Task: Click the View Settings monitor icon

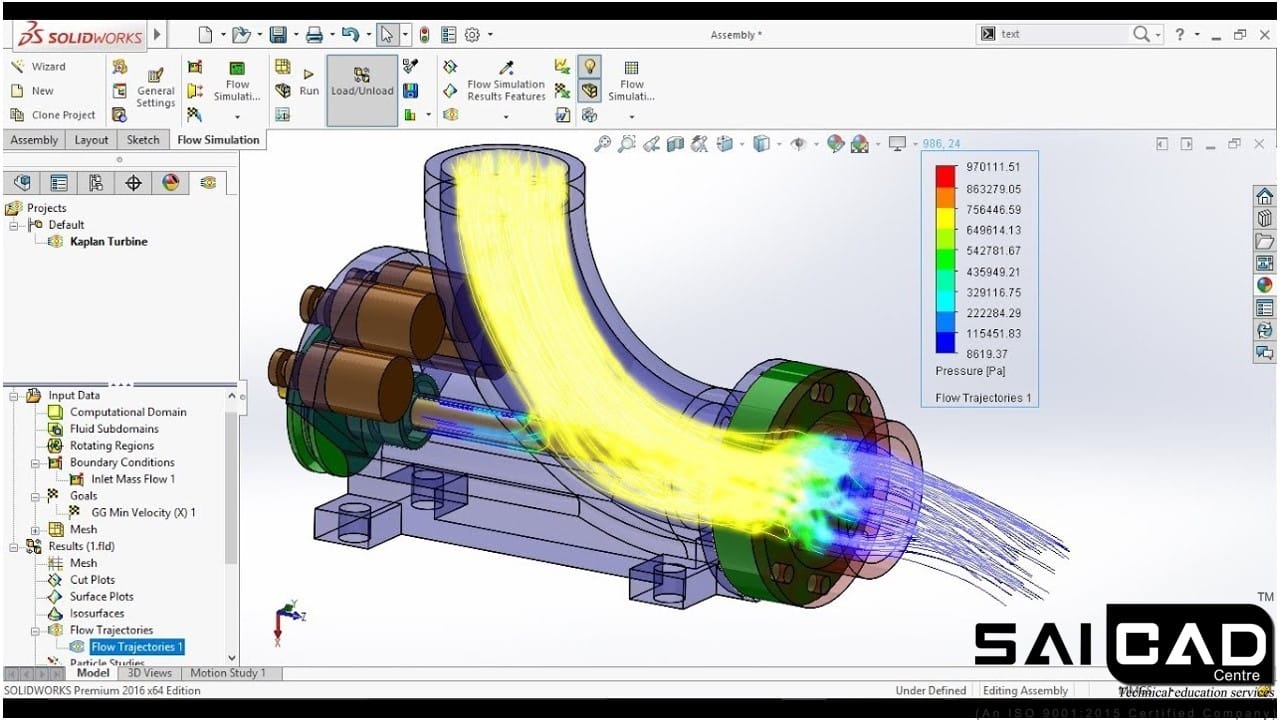Action: 897,144
